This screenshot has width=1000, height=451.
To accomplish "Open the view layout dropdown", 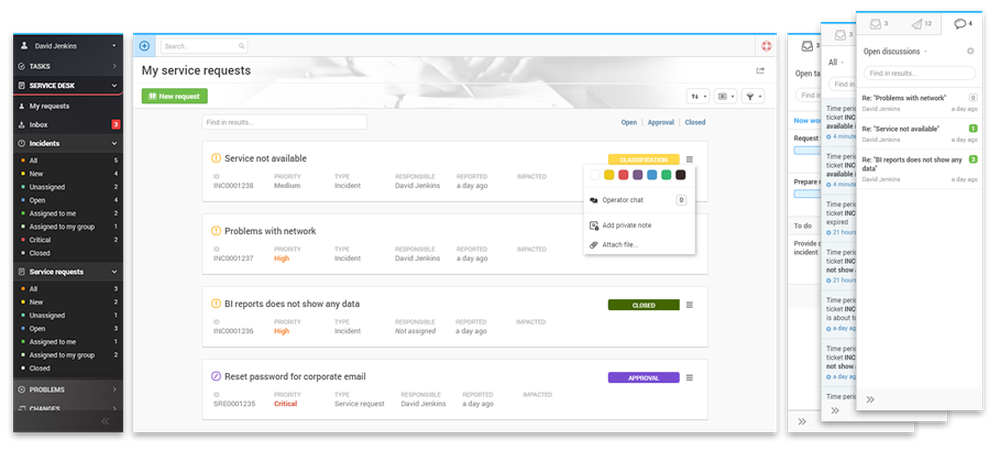I will 725,96.
